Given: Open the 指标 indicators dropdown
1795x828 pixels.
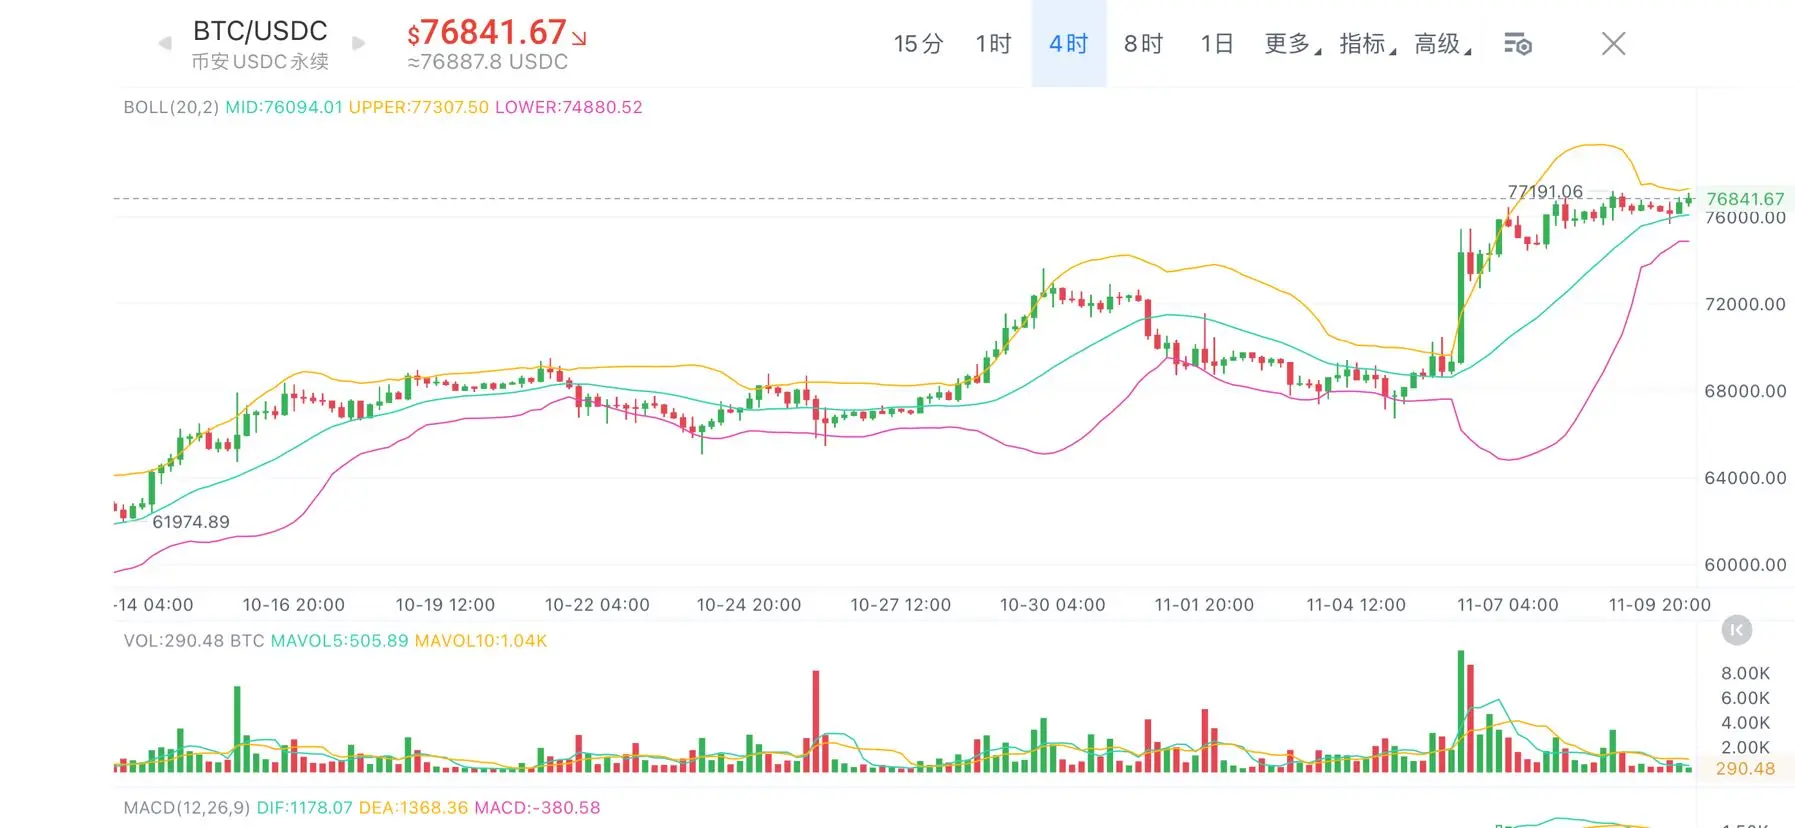Looking at the screenshot, I should (1368, 44).
